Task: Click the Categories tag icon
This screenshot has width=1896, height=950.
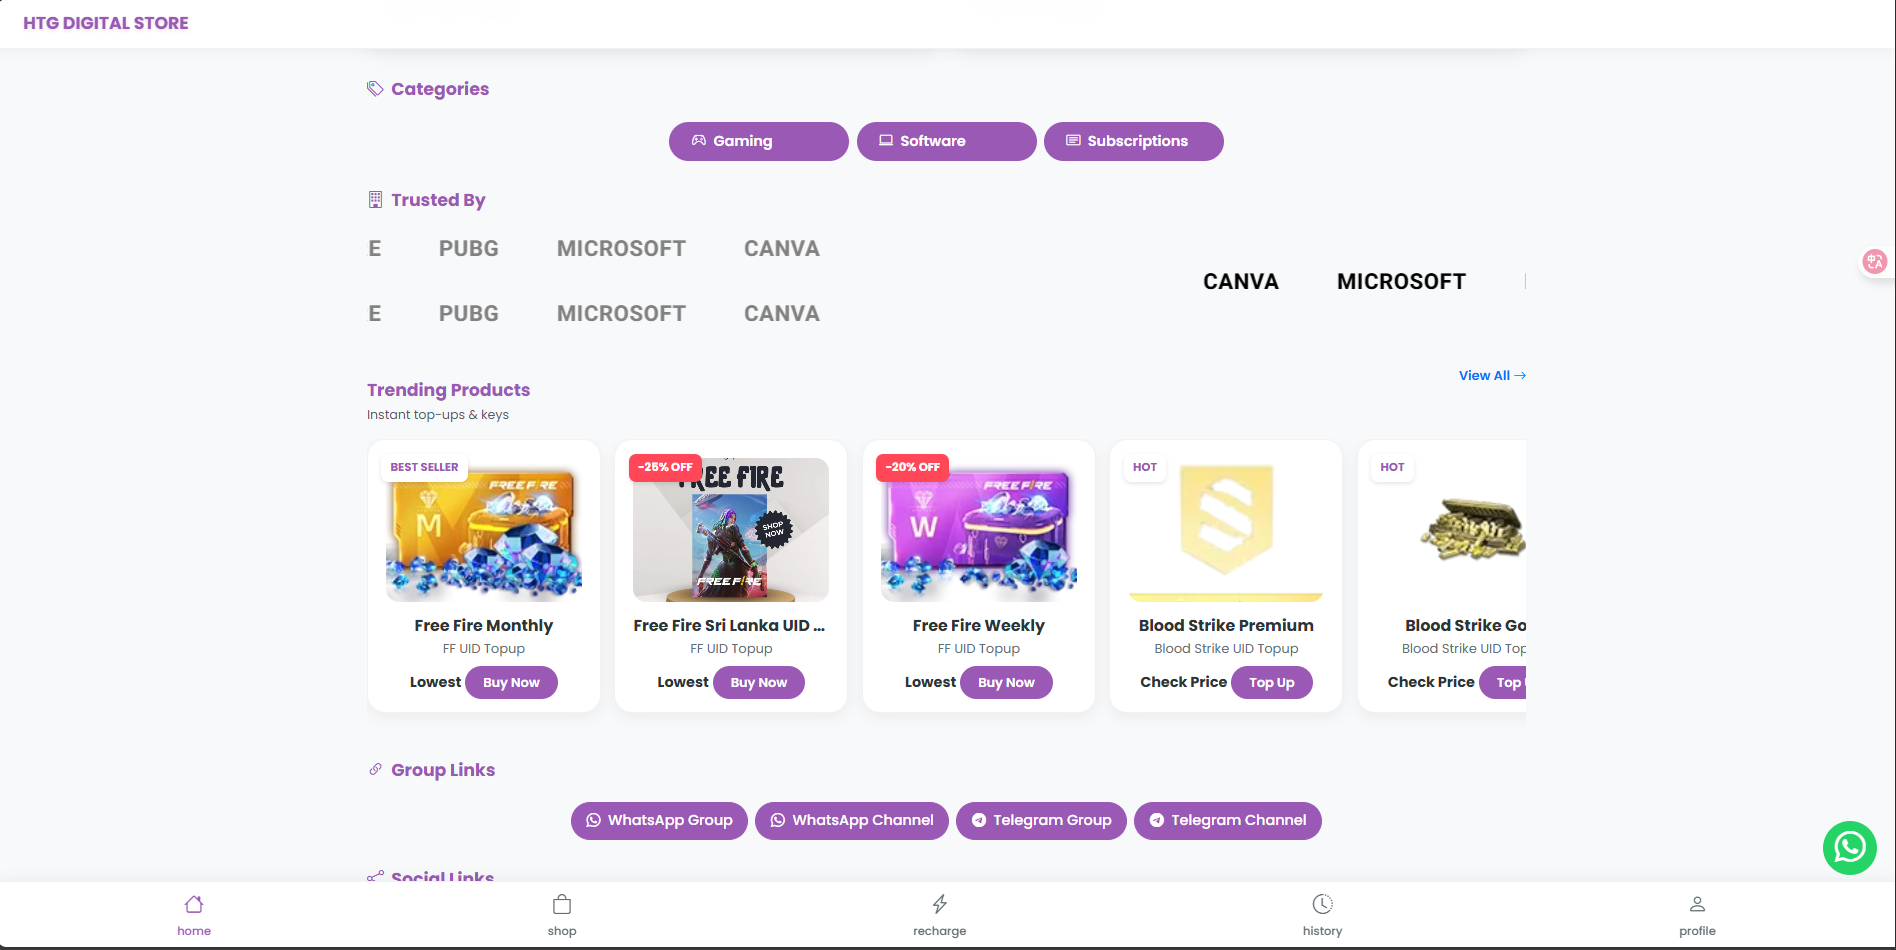Action: click(375, 89)
